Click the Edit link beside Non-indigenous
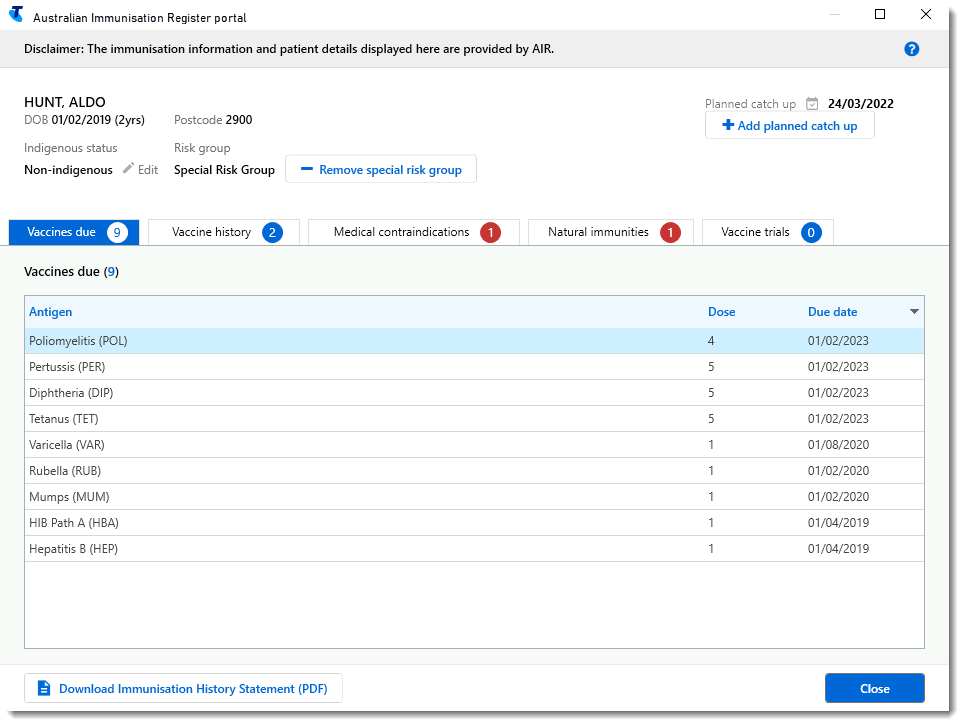This screenshot has height=726, width=964. pos(148,170)
